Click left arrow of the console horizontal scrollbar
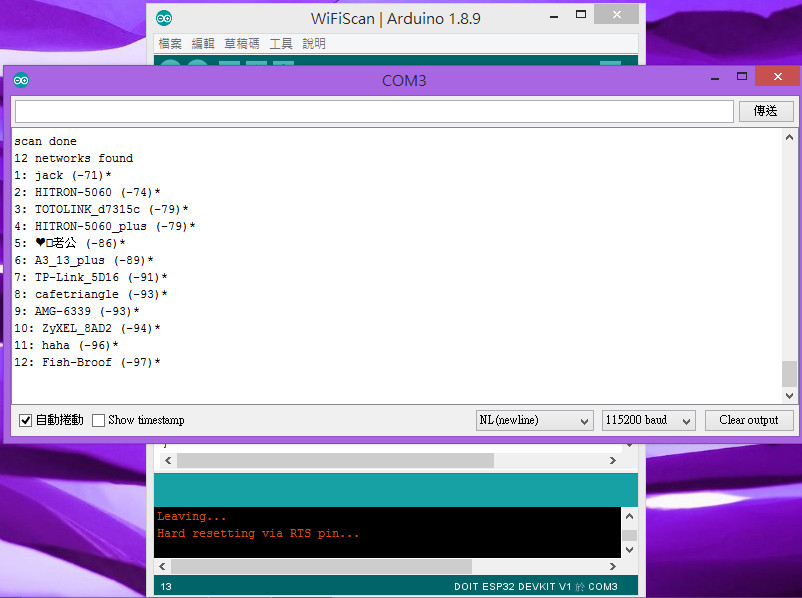Screen dimensions: 802x598 pyautogui.click(x=162, y=566)
